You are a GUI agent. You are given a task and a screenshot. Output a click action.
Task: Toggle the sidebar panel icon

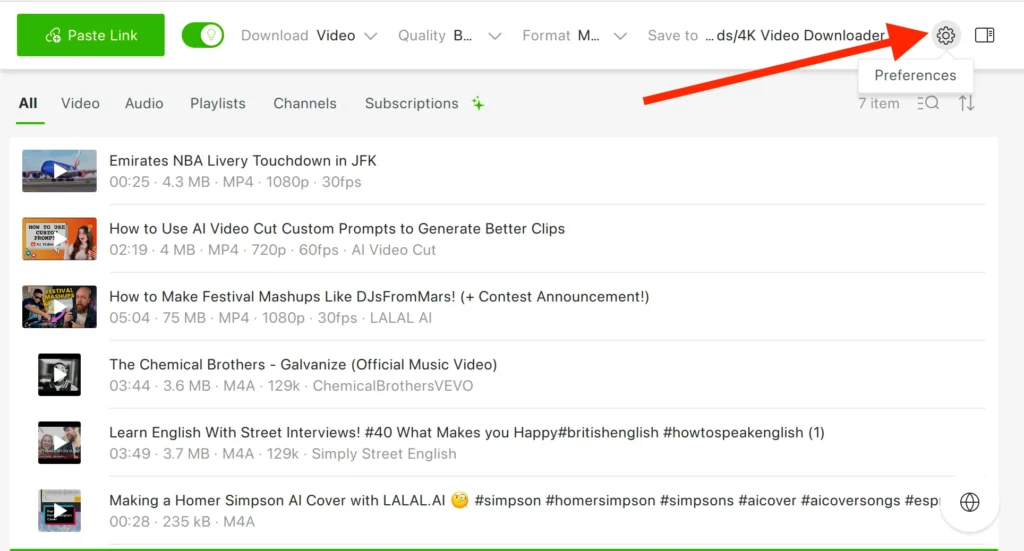click(984, 35)
